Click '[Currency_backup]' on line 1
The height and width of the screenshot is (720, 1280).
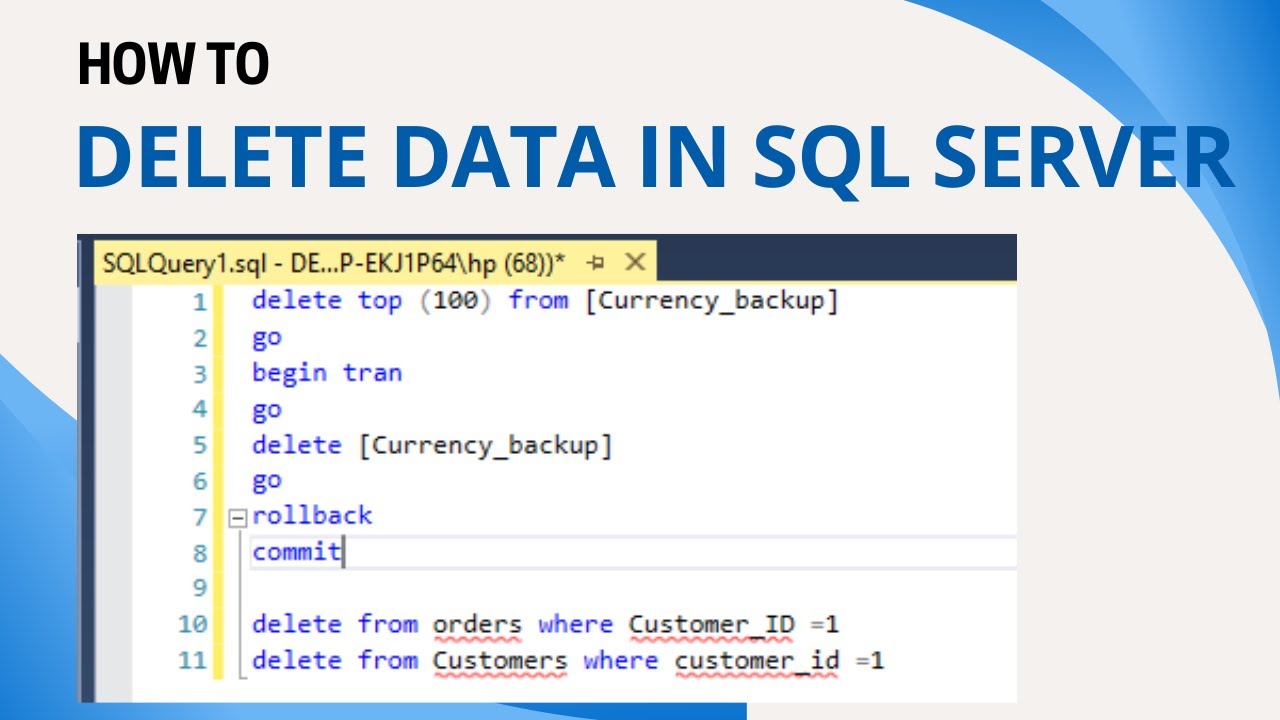tap(711, 300)
